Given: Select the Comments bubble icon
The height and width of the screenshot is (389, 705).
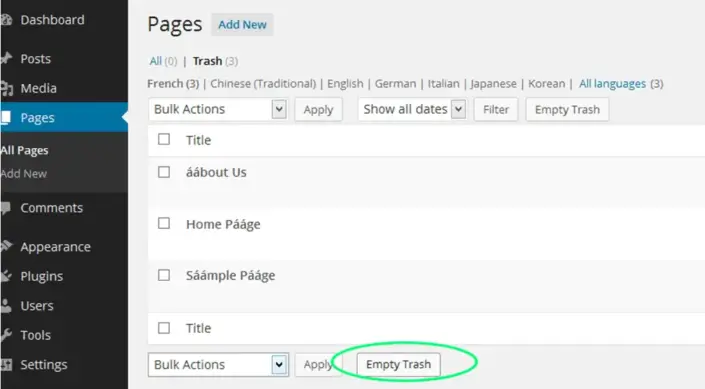Looking at the screenshot, I should pyautogui.click(x=5, y=208).
